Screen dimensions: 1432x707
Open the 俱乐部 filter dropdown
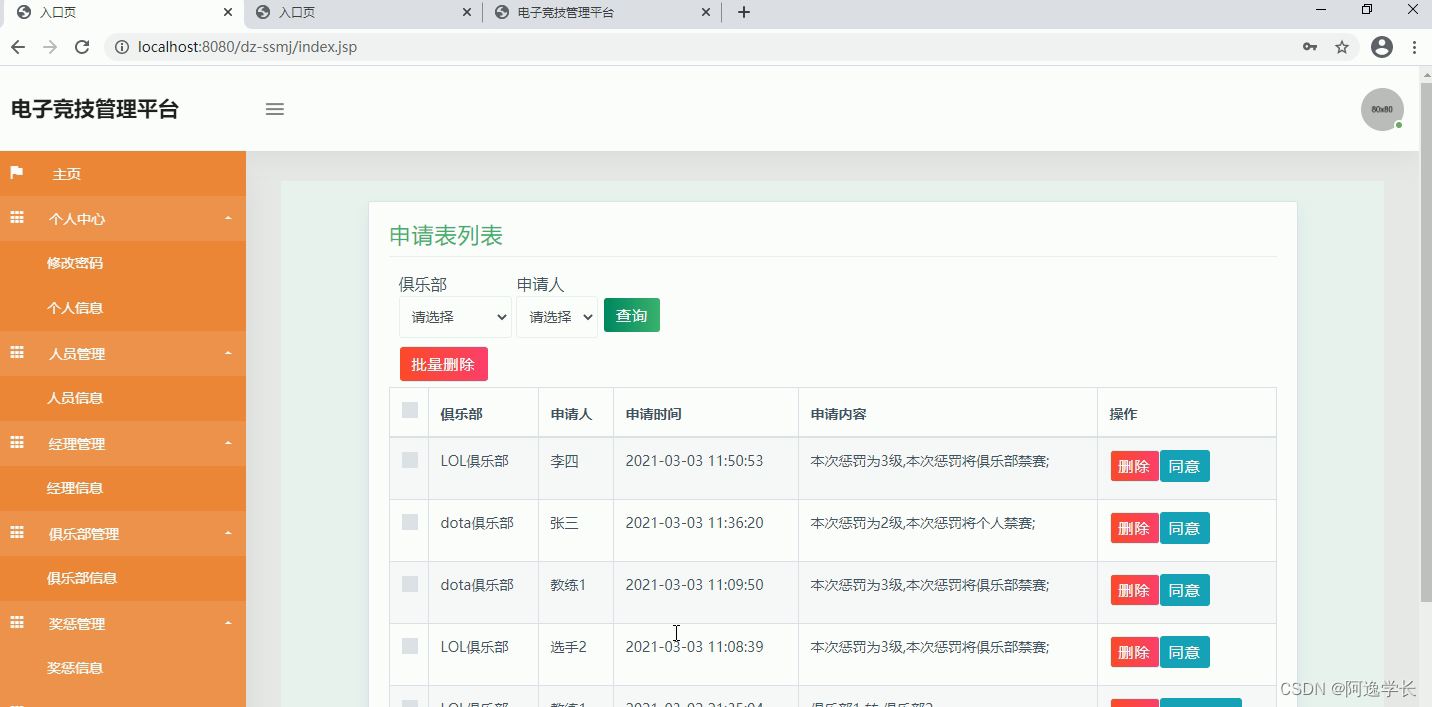tap(455, 317)
